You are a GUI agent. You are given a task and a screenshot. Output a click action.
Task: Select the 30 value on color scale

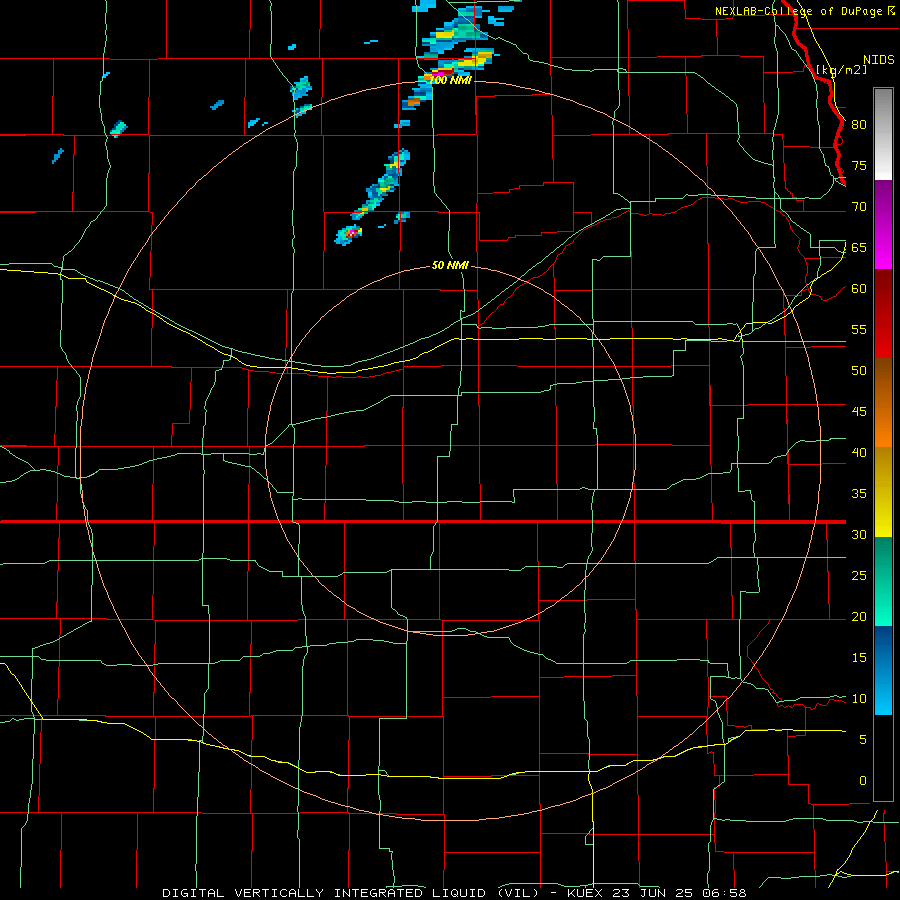tap(859, 535)
